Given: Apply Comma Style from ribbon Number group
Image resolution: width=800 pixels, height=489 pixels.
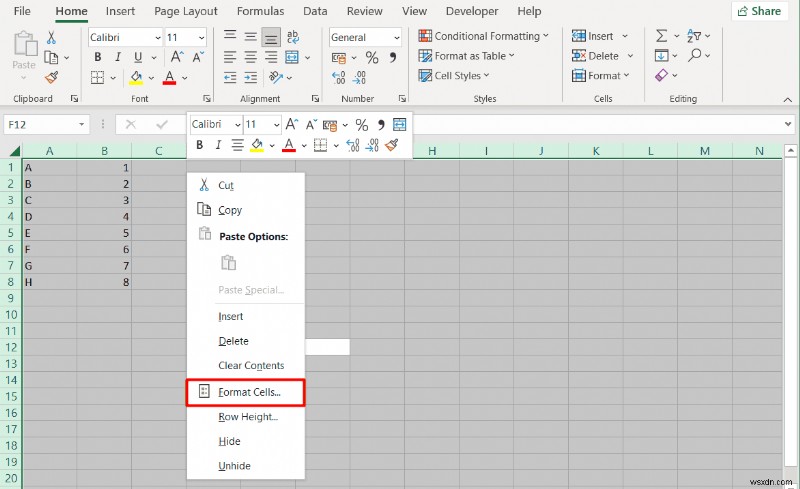Looking at the screenshot, I should 393,57.
